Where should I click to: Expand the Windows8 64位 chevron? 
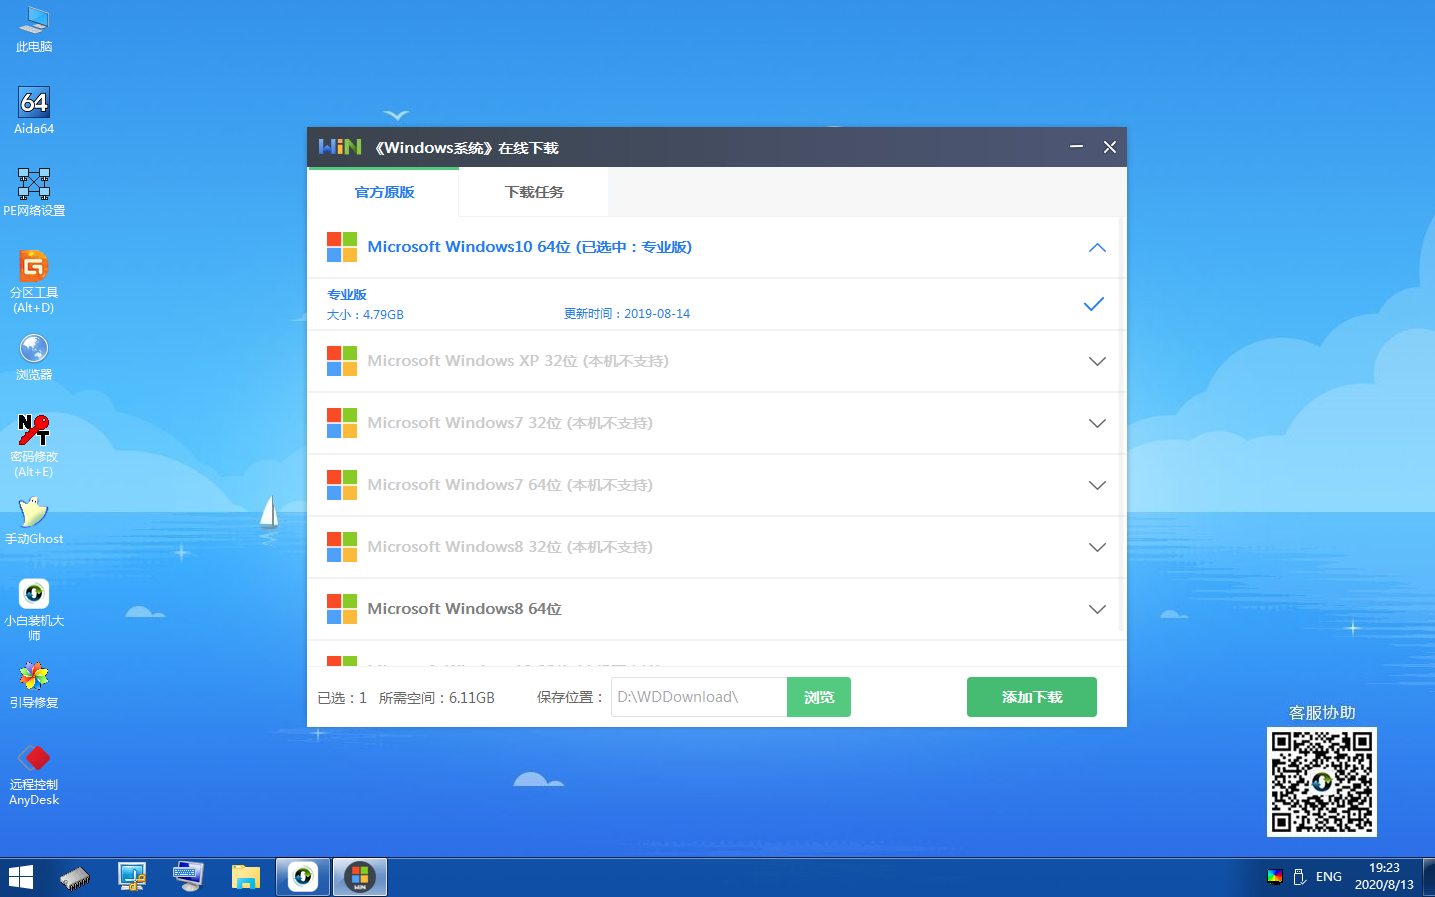point(1097,609)
